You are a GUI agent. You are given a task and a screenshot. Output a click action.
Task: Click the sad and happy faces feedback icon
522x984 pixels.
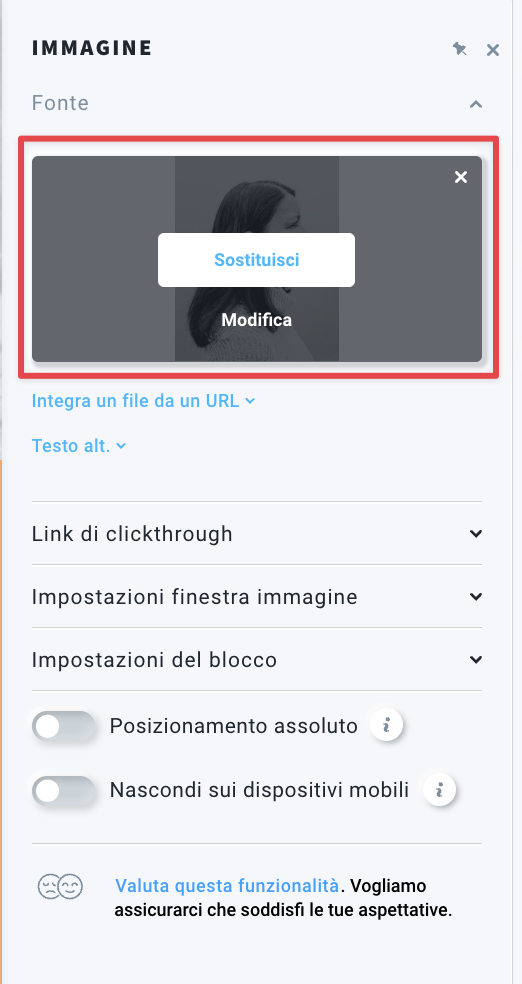[60, 887]
